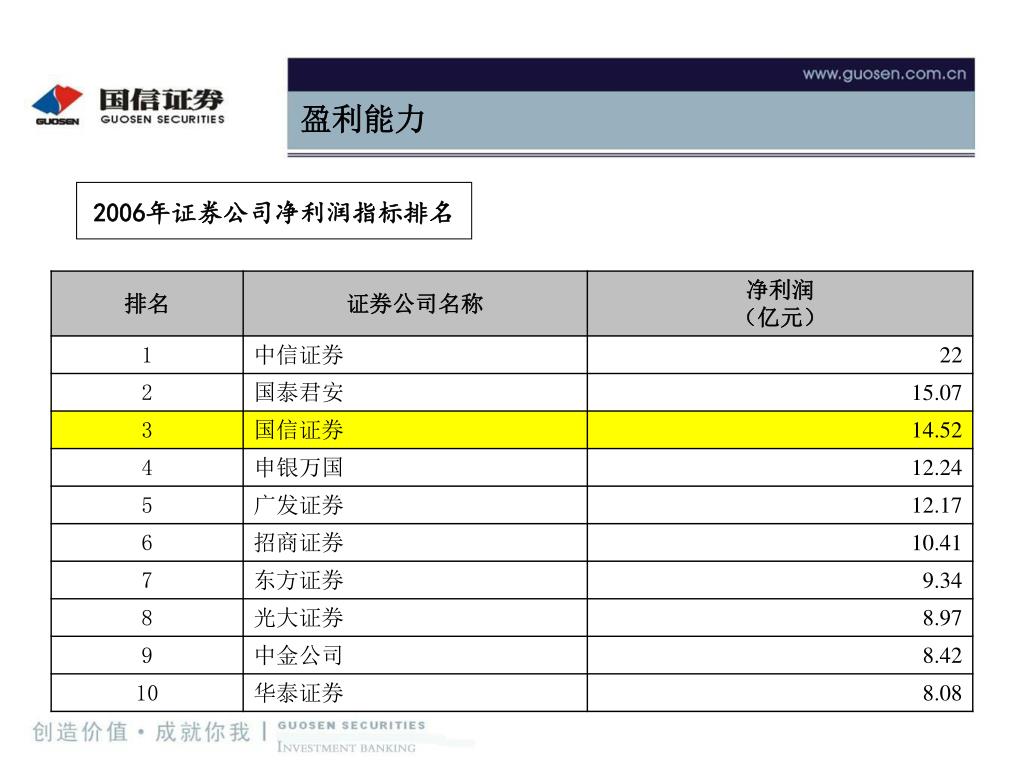Image resolution: width=1024 pixels, height=768 pixels.
Task: Click the Guosen Securities logo icon
Action: 57,104
